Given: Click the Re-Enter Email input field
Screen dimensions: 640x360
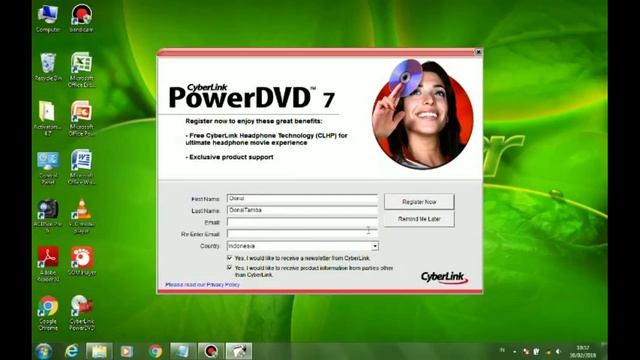Looking at the screenshot, I should (x=302, y=234).
